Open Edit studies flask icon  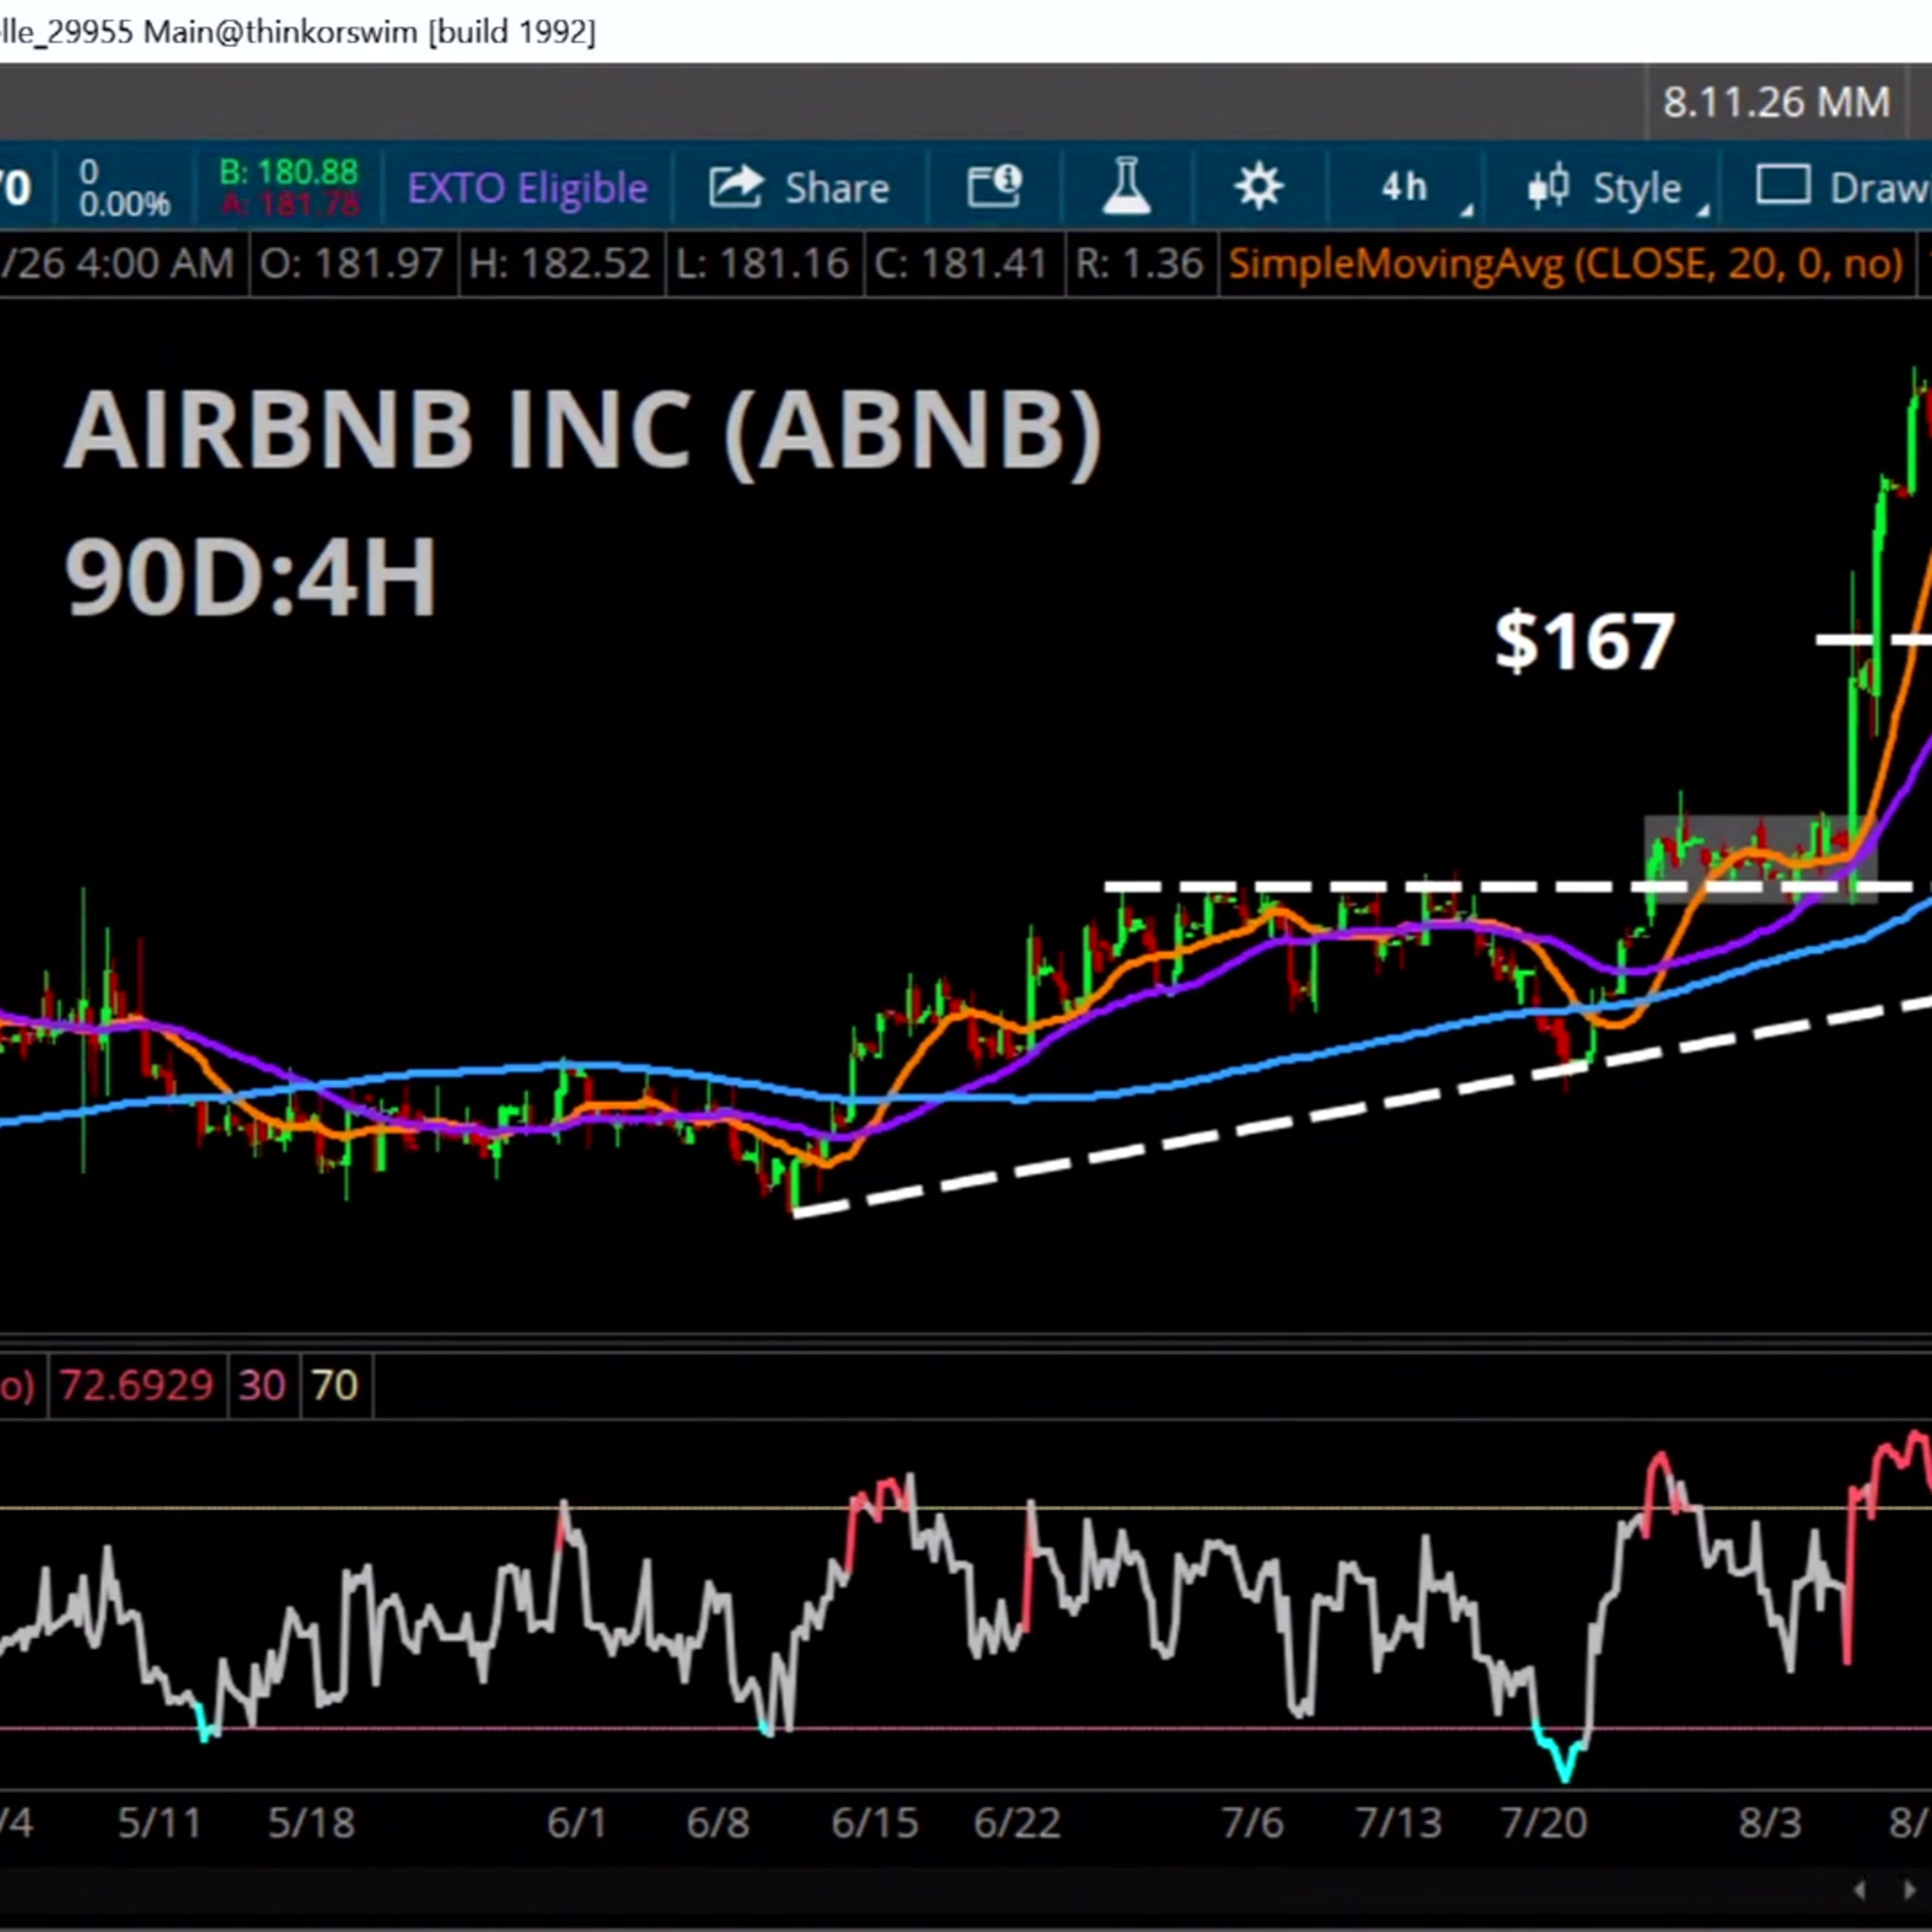pos(1126,186)
